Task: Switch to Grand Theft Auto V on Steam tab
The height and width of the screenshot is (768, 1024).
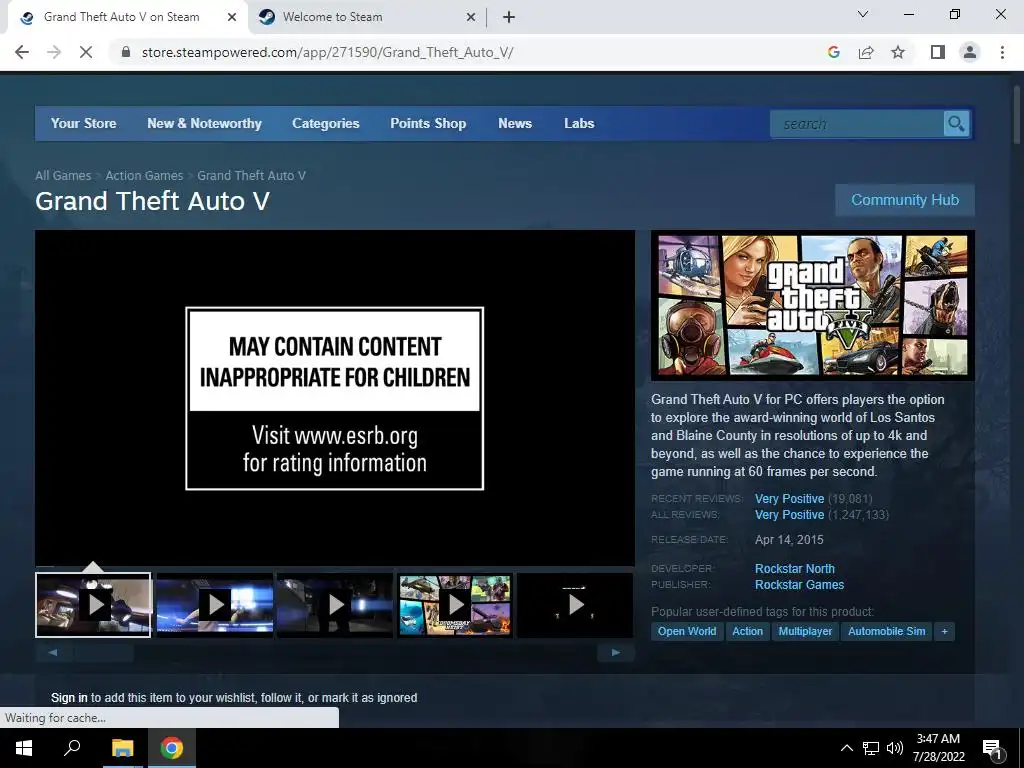Action: click(x=121, y=17)
